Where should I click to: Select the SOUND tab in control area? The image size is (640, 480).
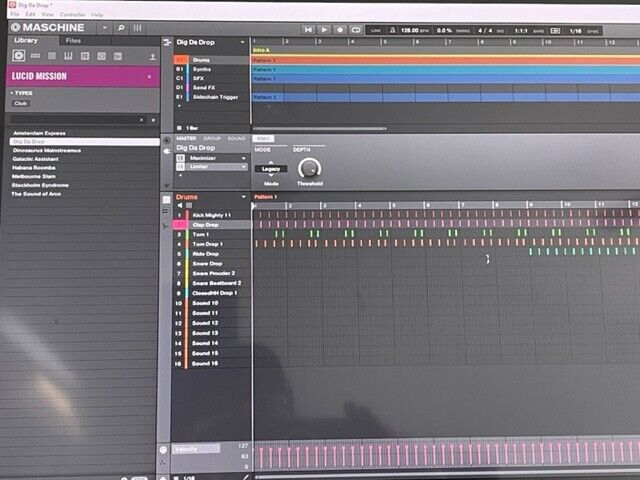pos(237,138)
